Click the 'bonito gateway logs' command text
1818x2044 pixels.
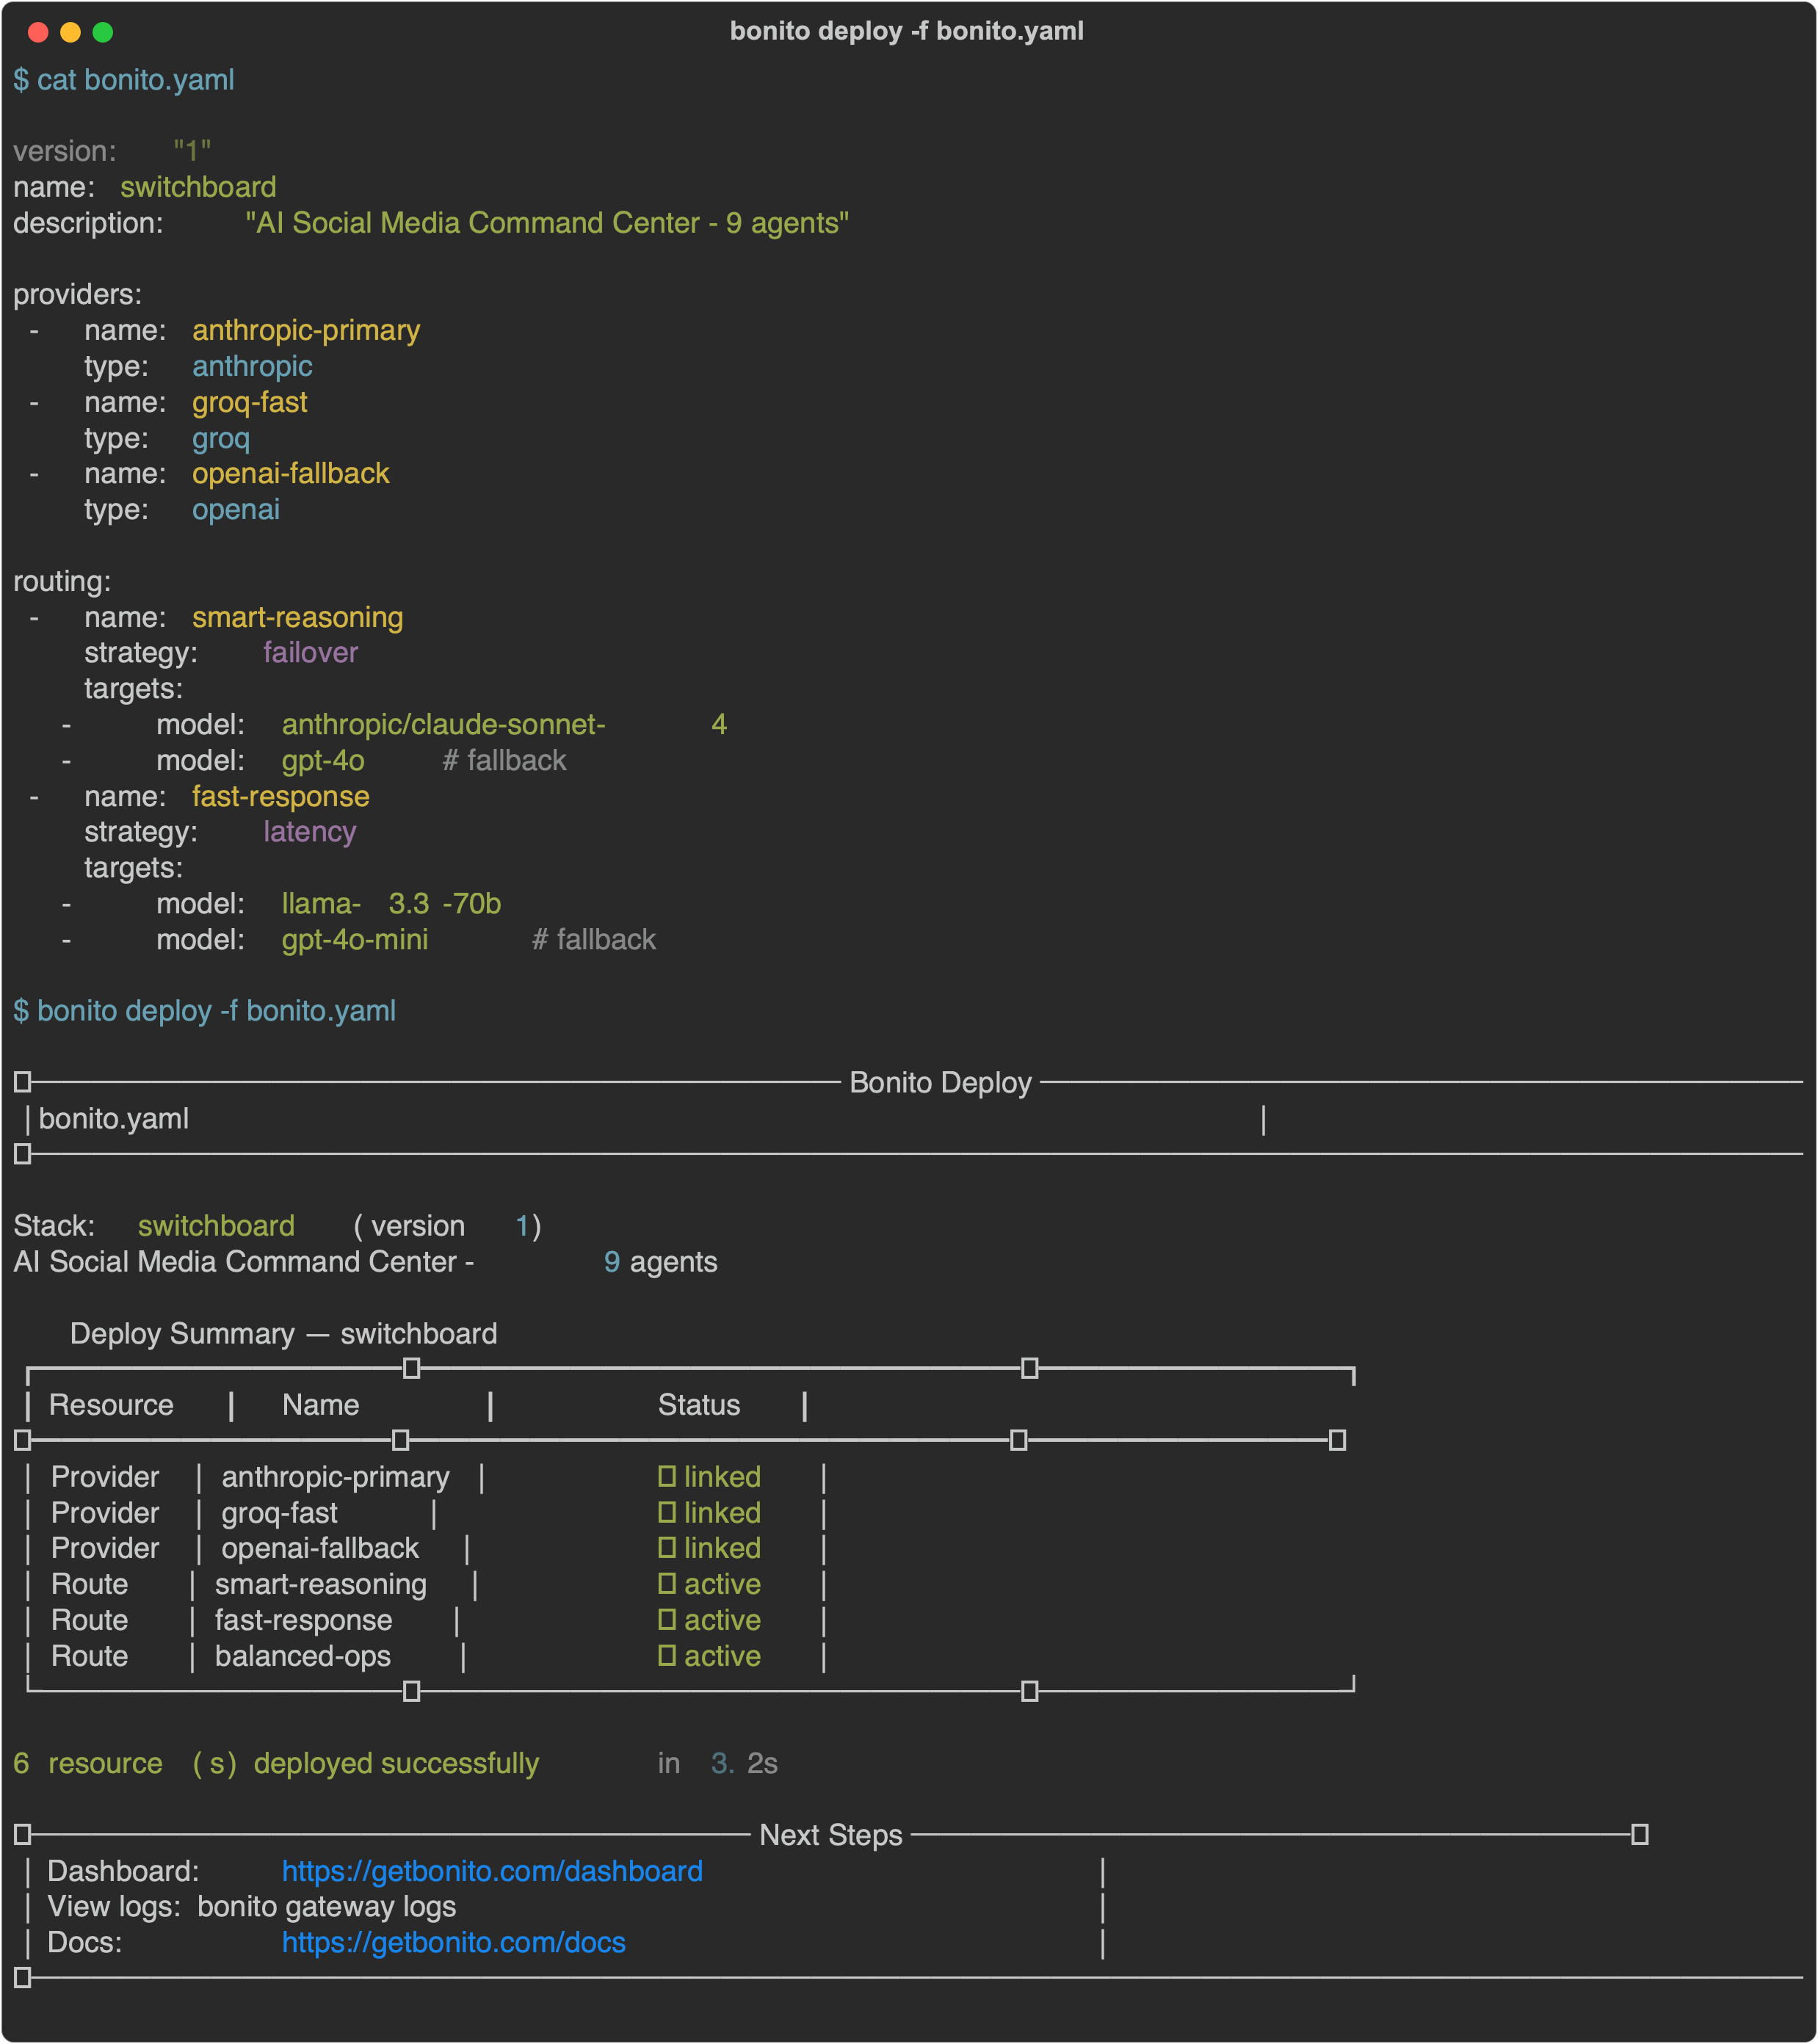(327, 1907)
